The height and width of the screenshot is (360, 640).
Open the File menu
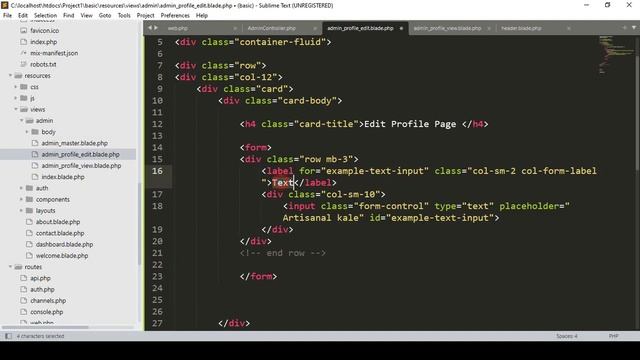[7, 16]
